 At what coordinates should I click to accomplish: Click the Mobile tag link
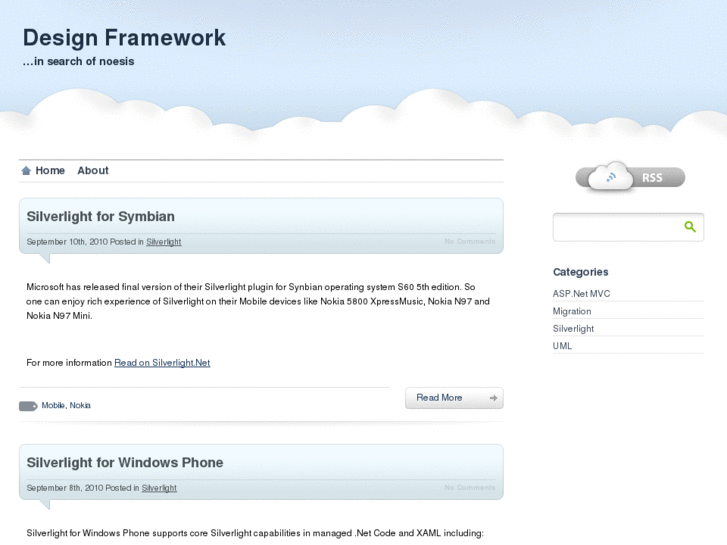click(x=53, y=405)
